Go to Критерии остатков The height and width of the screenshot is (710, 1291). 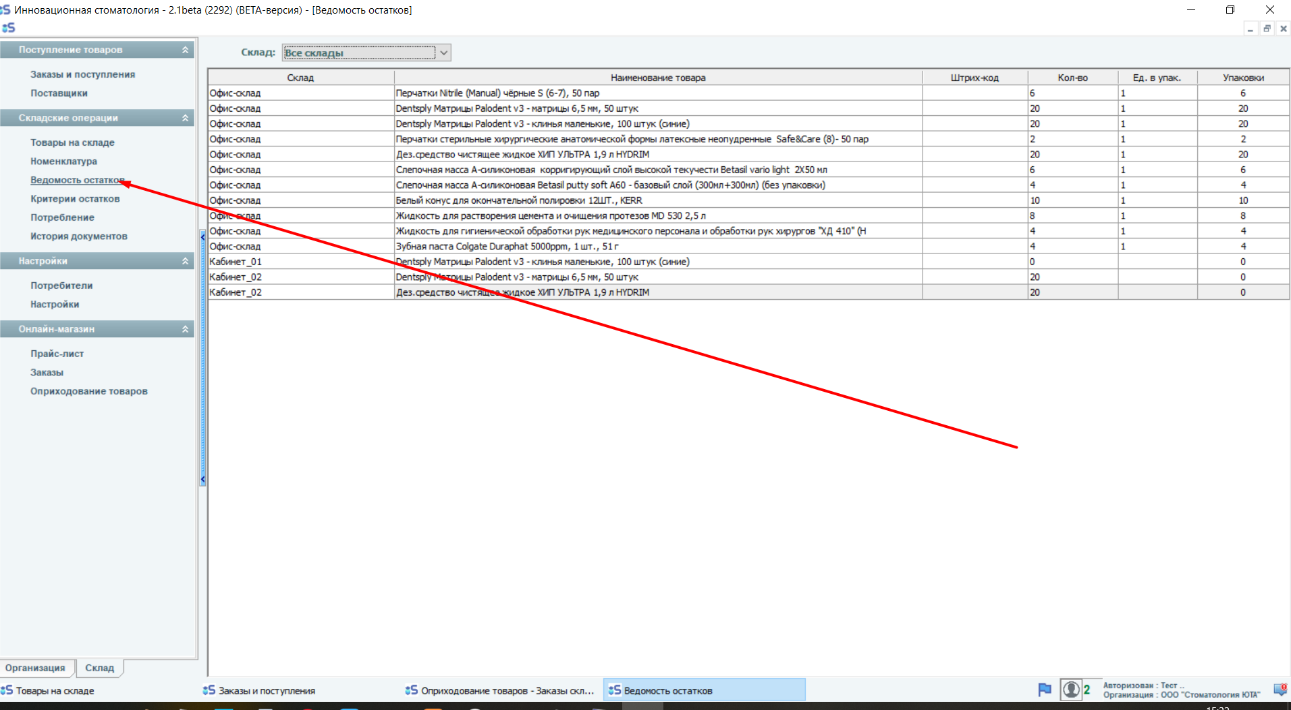click(75, 199)
